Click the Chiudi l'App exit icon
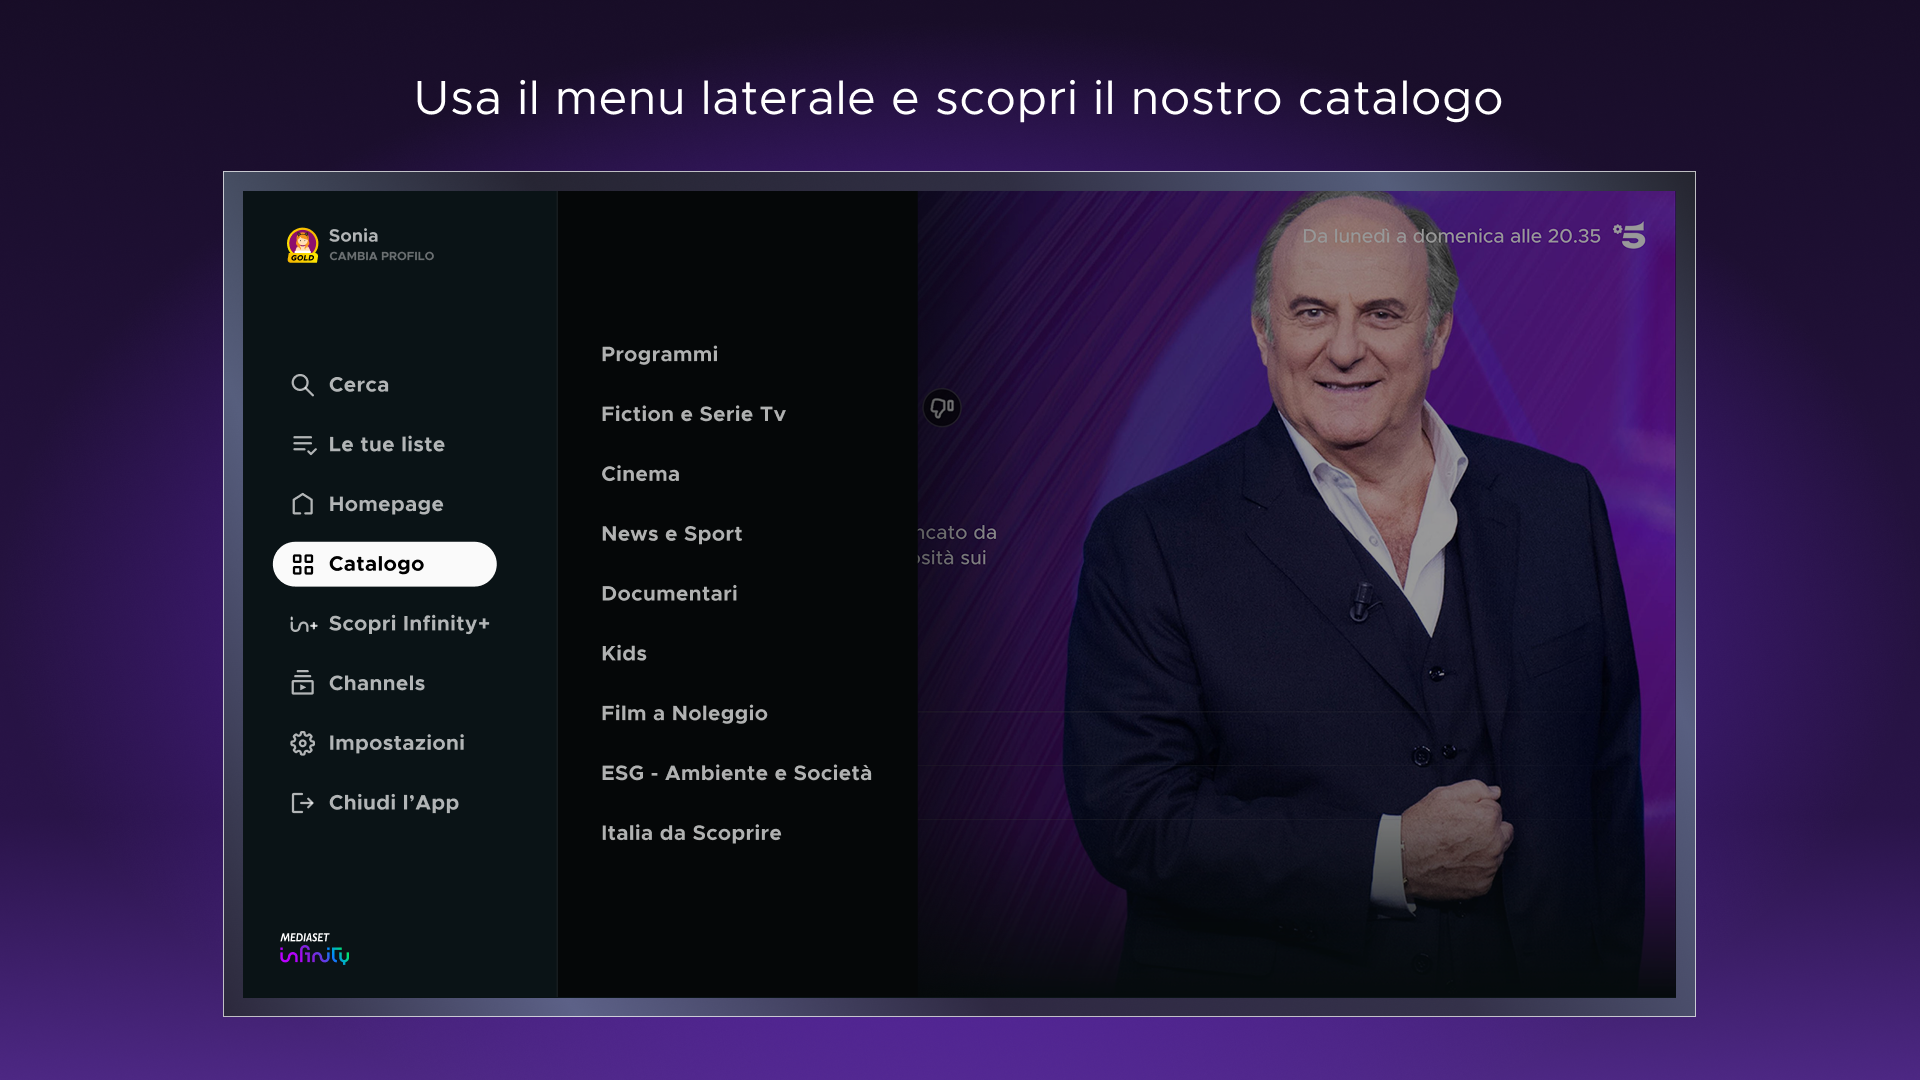 coord(302,803)
